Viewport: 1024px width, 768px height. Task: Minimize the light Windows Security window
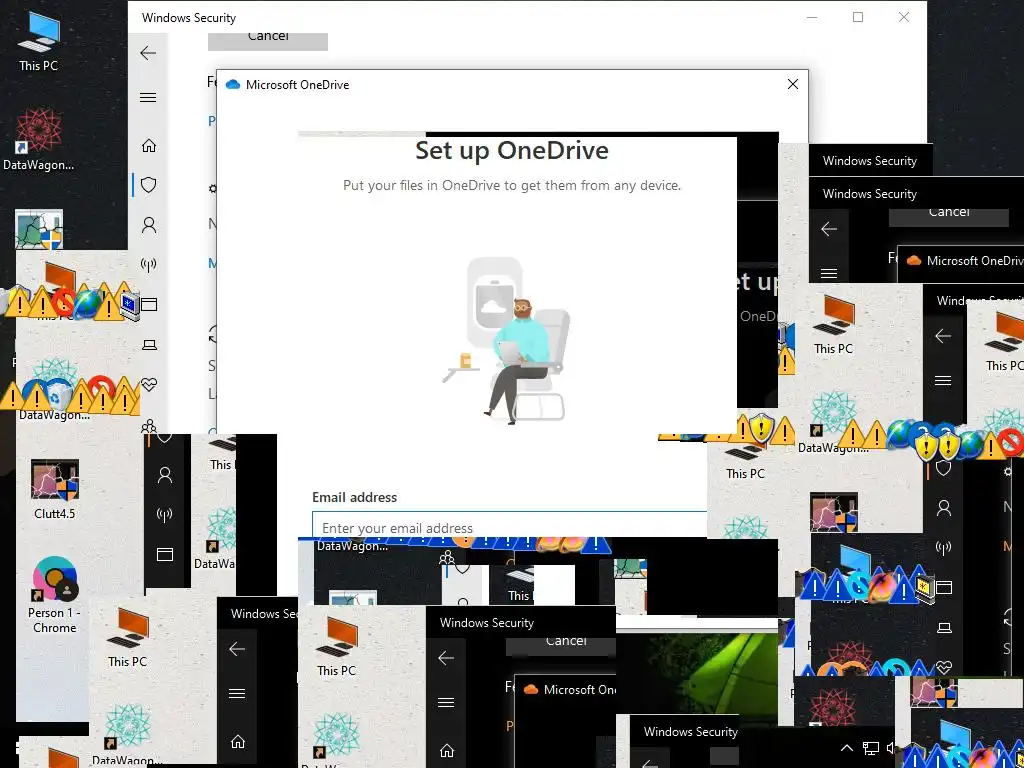pos(812,18)
